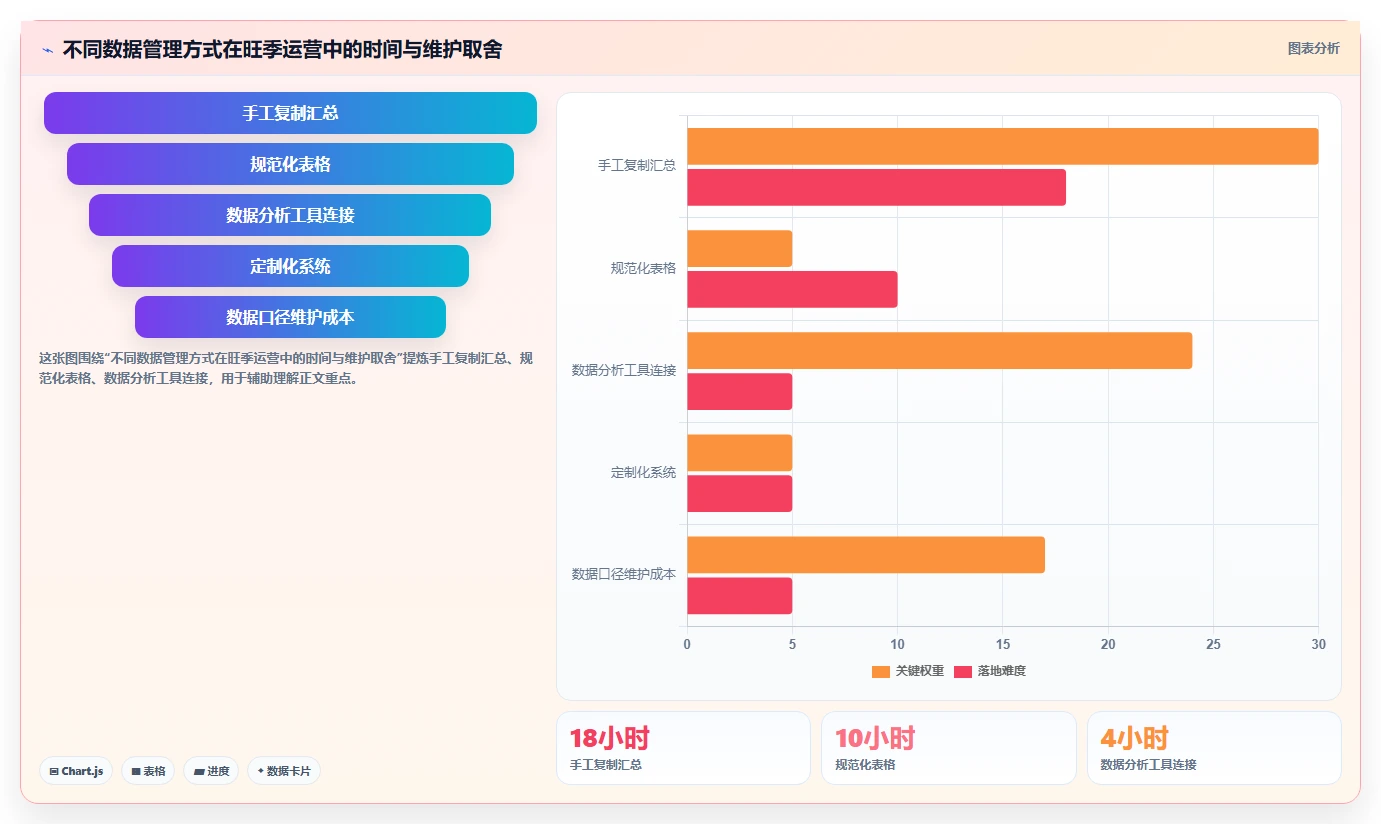Viewport: 1381px width, 824px height.
Task: Click the orange bar for 手工复制汇总
Action: tap(1002, 146)
